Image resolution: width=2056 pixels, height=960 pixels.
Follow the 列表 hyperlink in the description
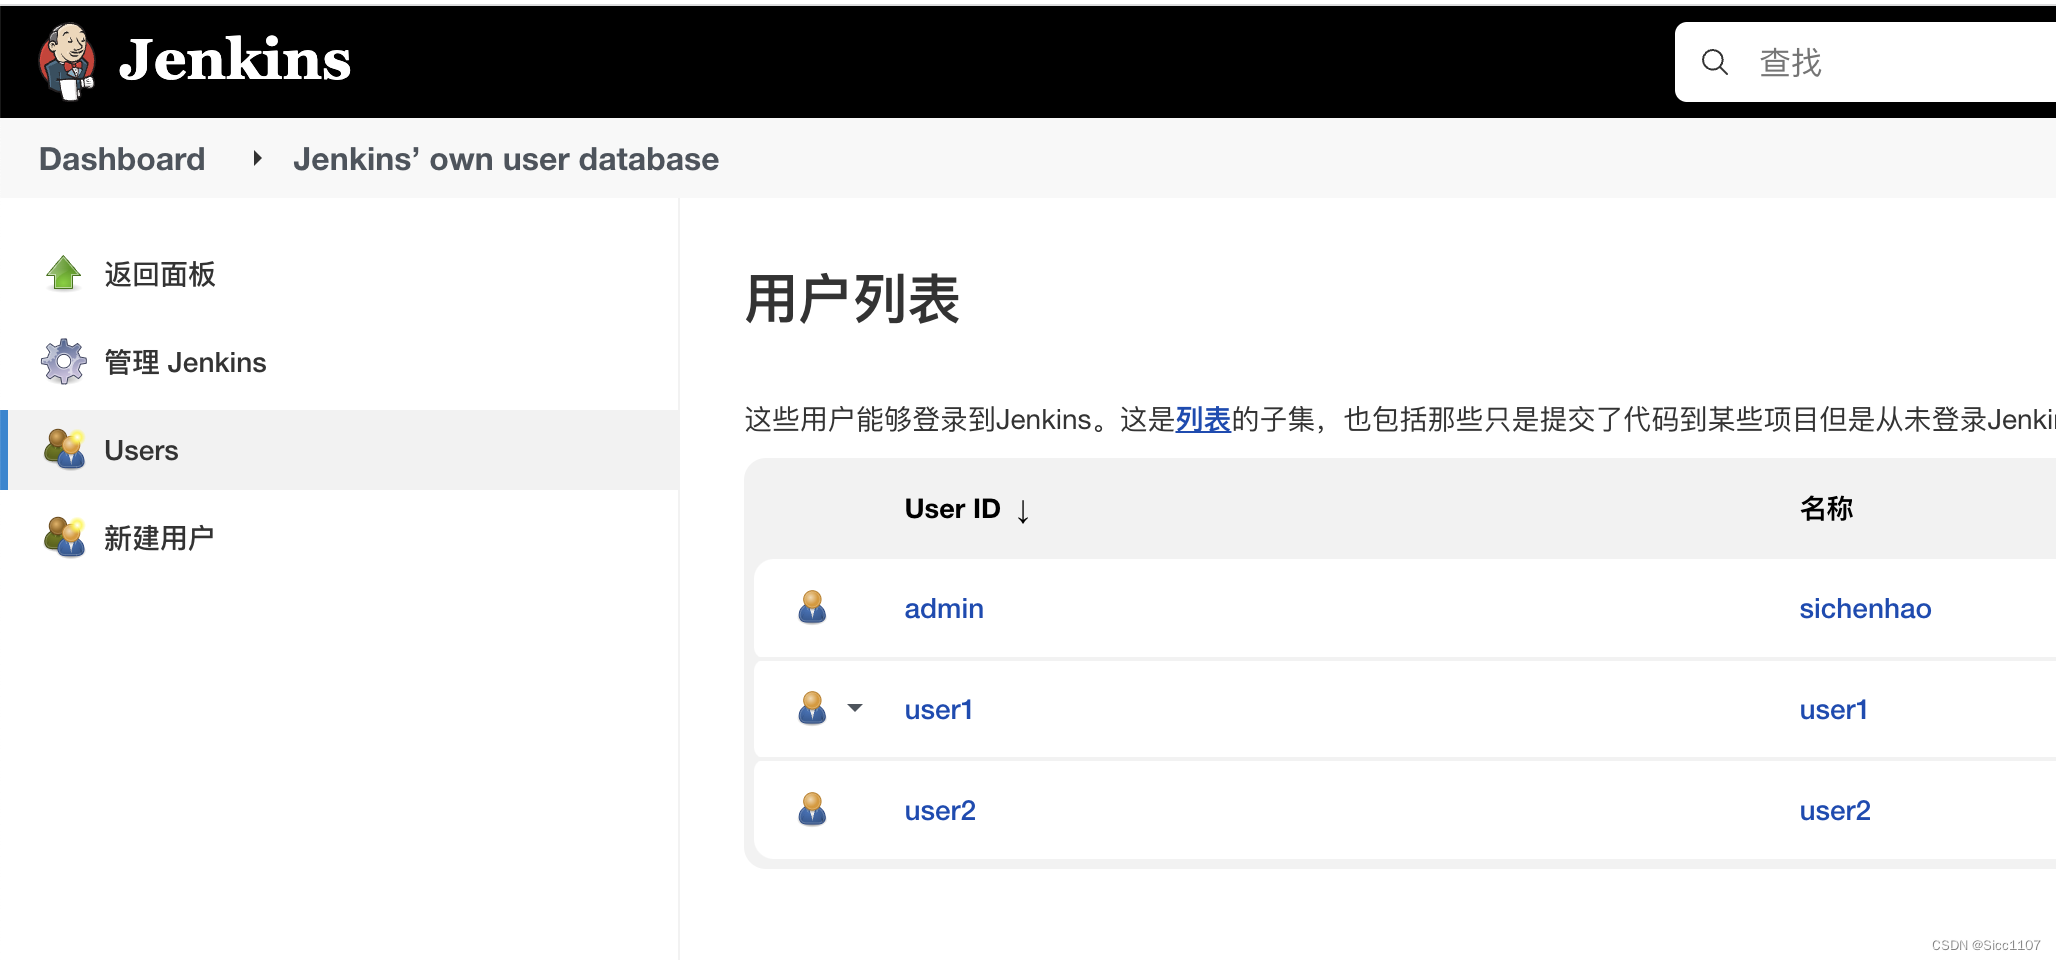1203,419
